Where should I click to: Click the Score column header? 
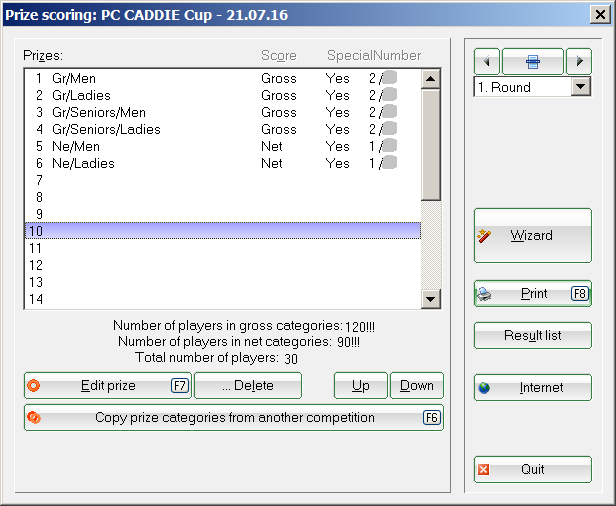(279, 55)
